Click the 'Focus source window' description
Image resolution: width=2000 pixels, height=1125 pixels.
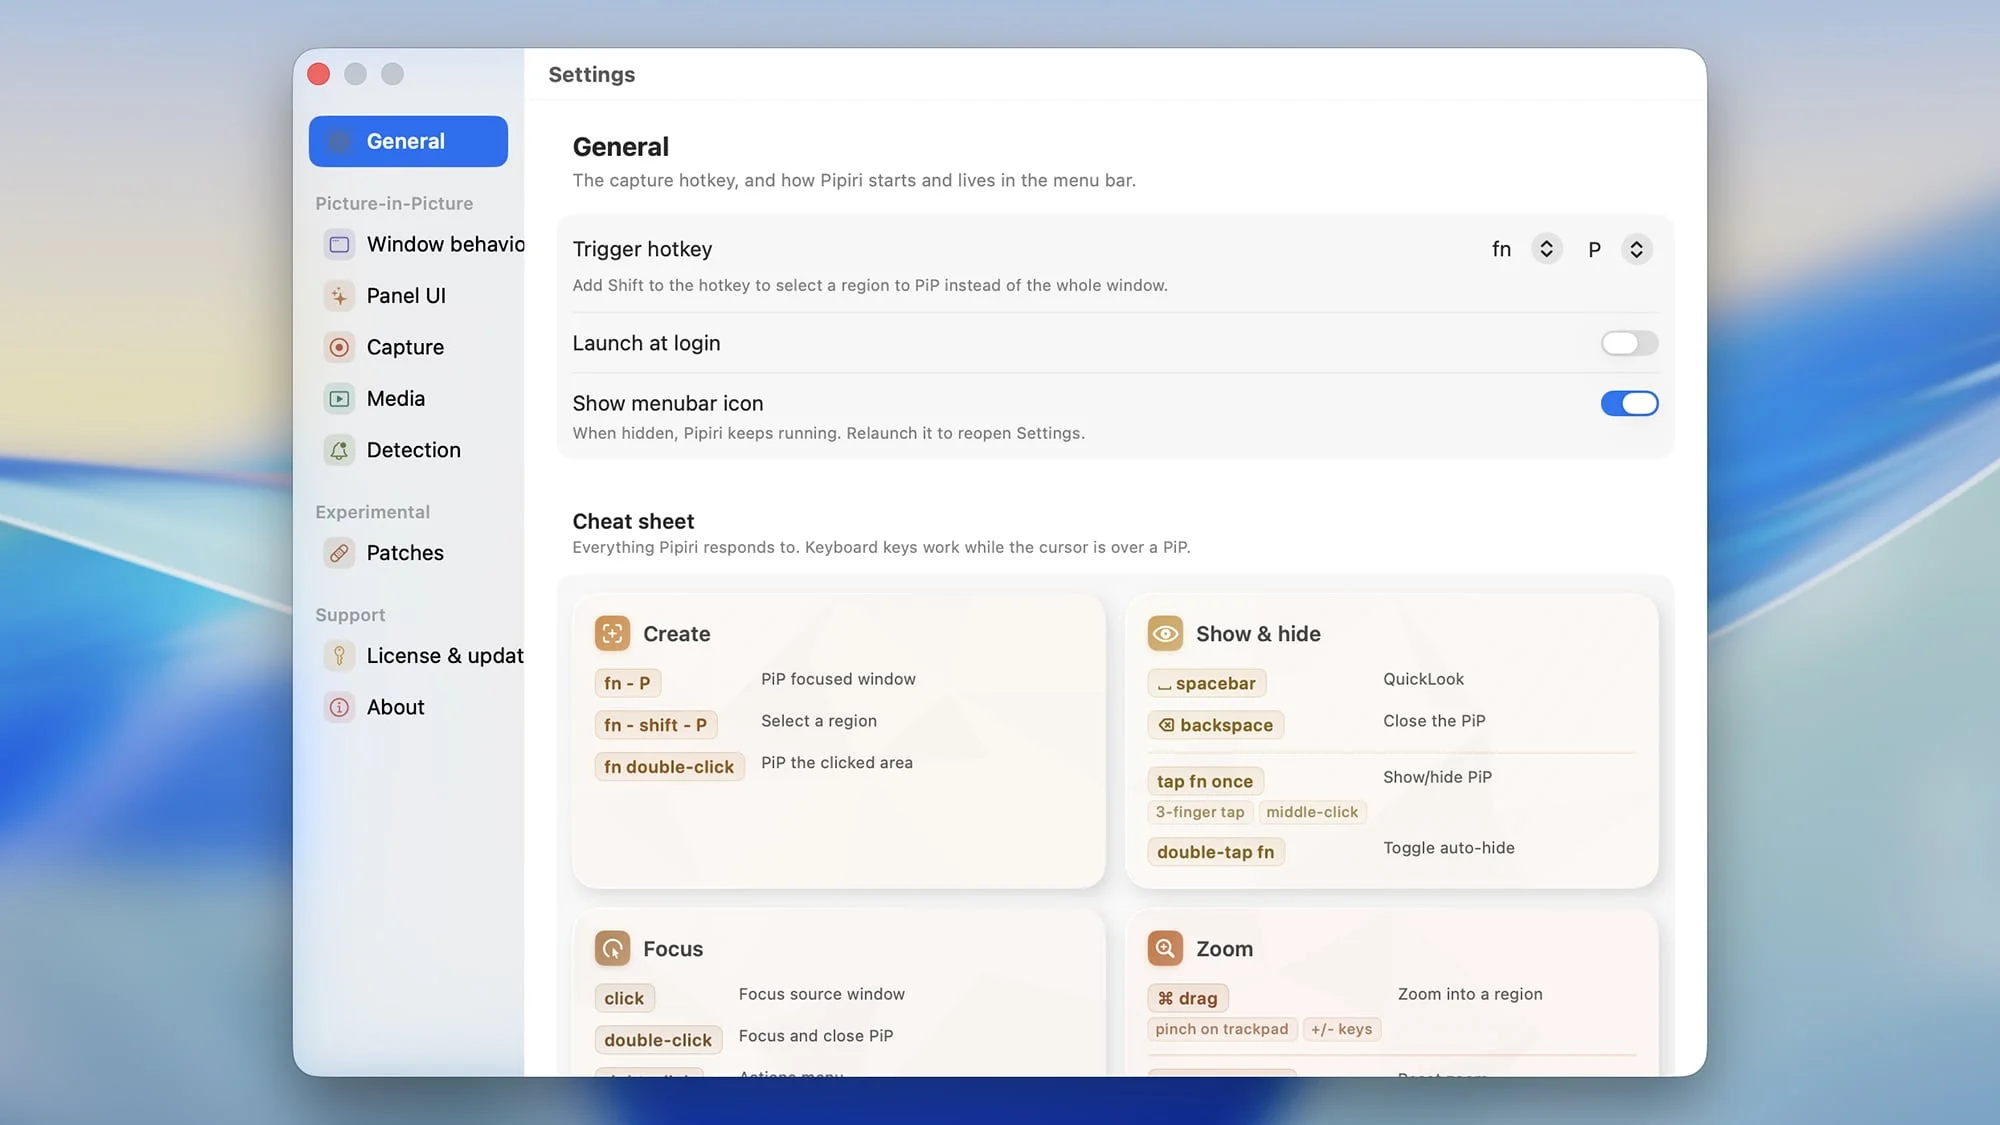point(822,994)
